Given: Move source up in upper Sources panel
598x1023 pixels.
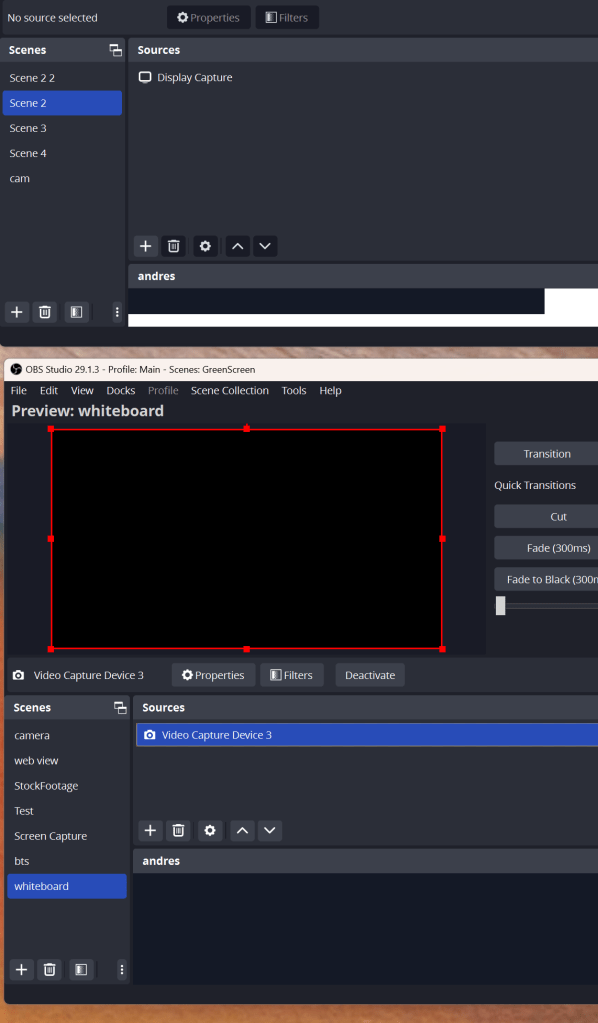Looking at the screenshot, I should pos(237,246).
